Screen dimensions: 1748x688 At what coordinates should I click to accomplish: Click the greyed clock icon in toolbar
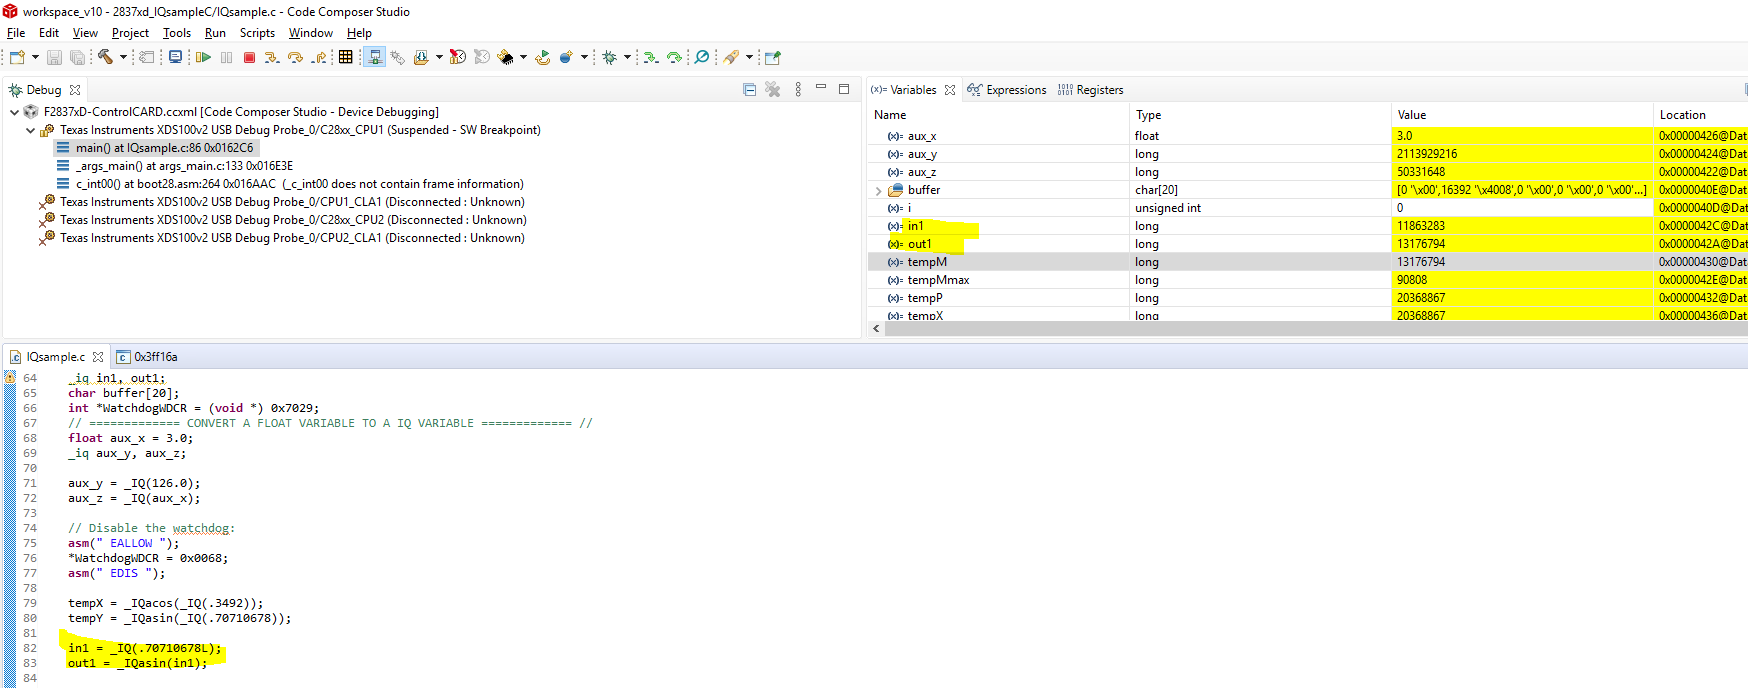pos(481,57)
